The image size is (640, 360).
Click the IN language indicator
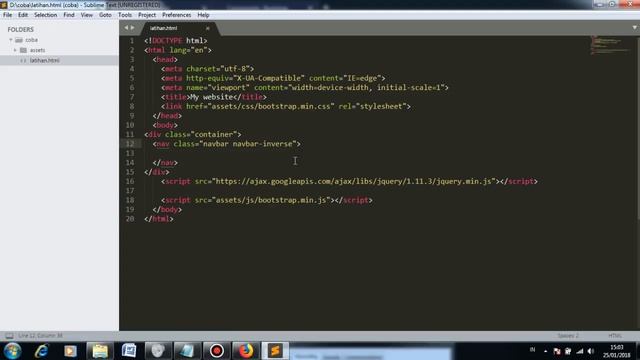click(532, 349)
